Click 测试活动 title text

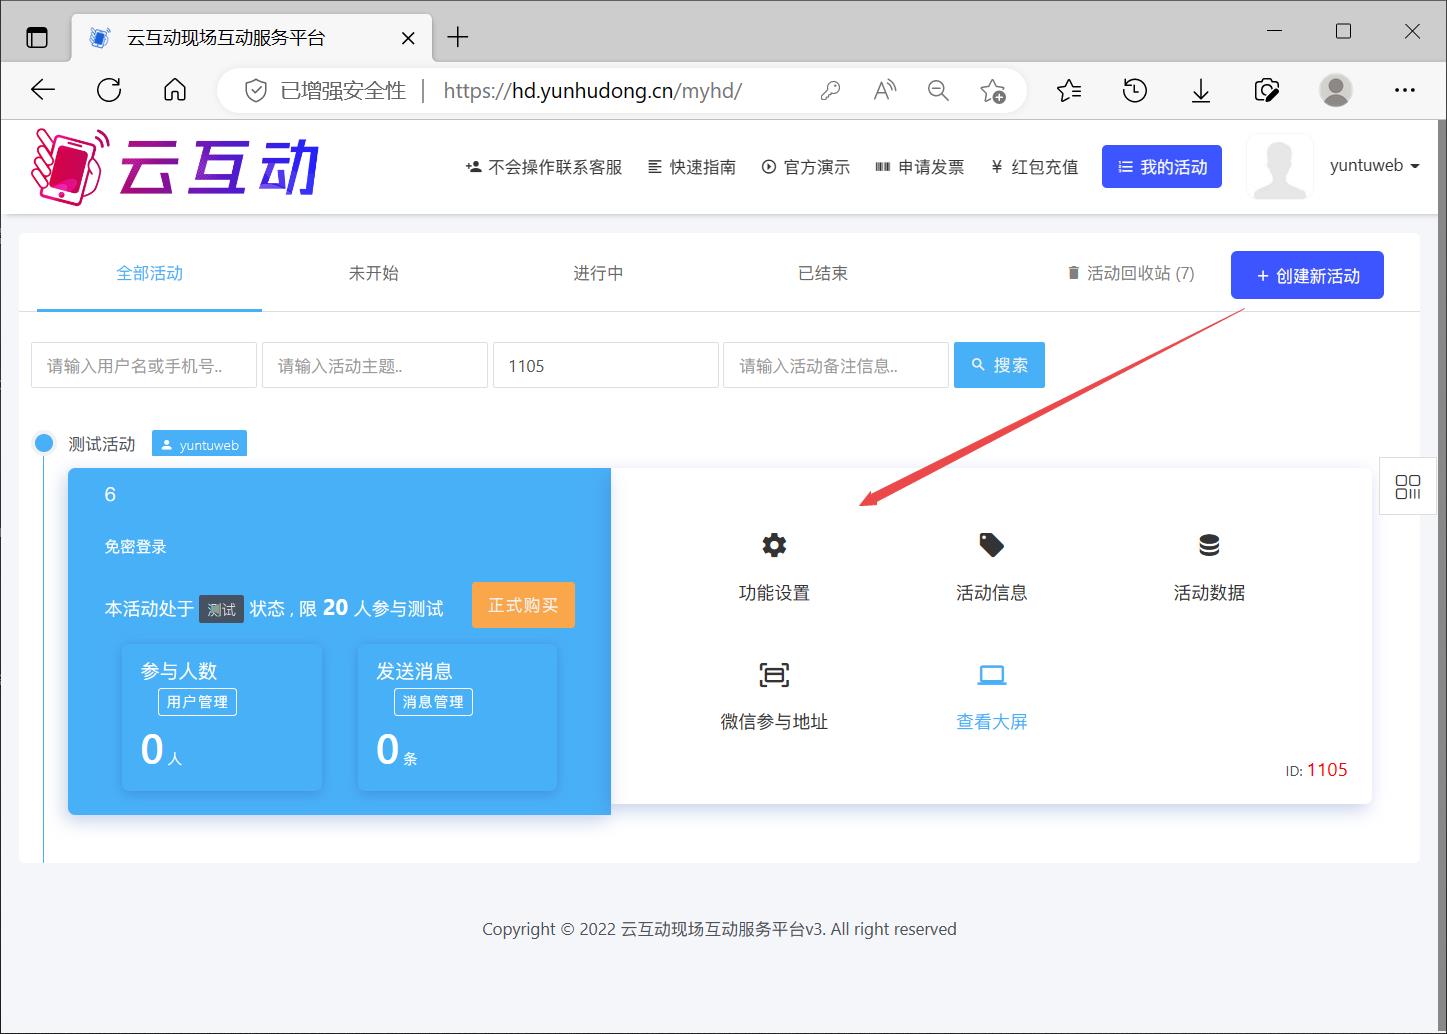point(102,444)
